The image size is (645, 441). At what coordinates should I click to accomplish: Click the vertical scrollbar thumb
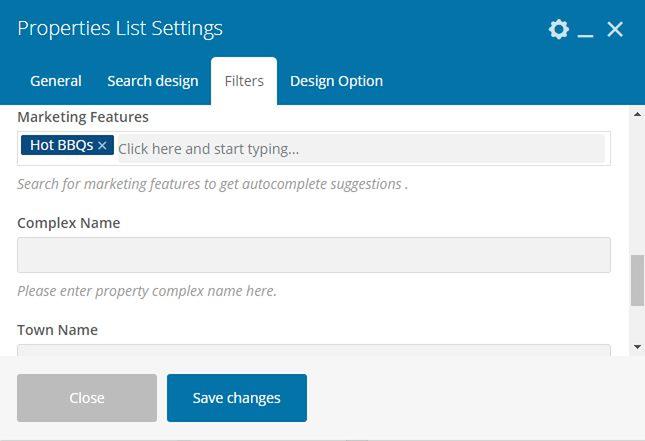(637, 280)
